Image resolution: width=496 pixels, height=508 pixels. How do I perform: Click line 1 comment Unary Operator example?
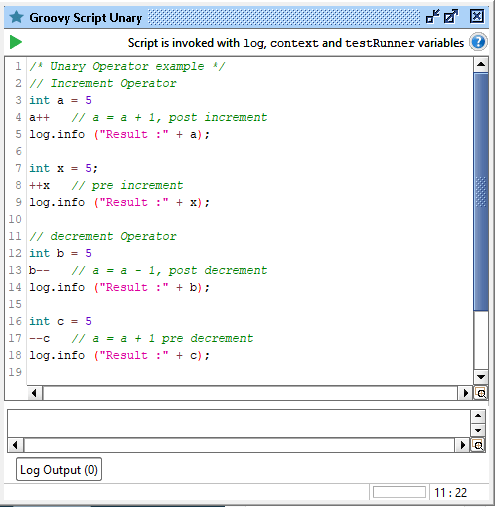127,66
